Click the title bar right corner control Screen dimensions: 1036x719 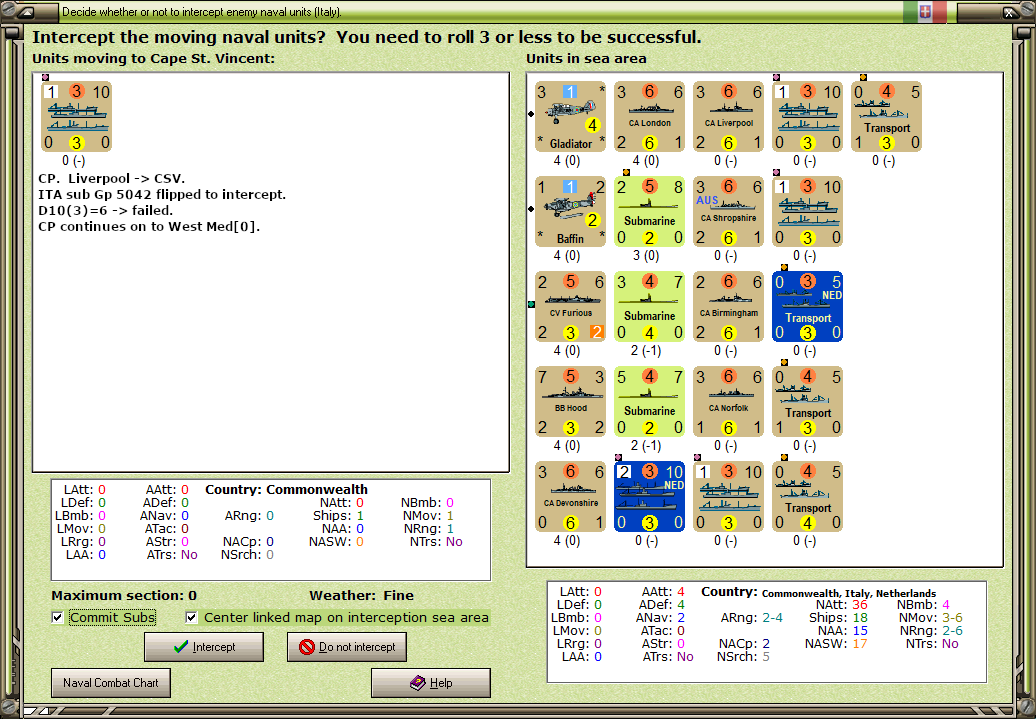coord(1009,12)
